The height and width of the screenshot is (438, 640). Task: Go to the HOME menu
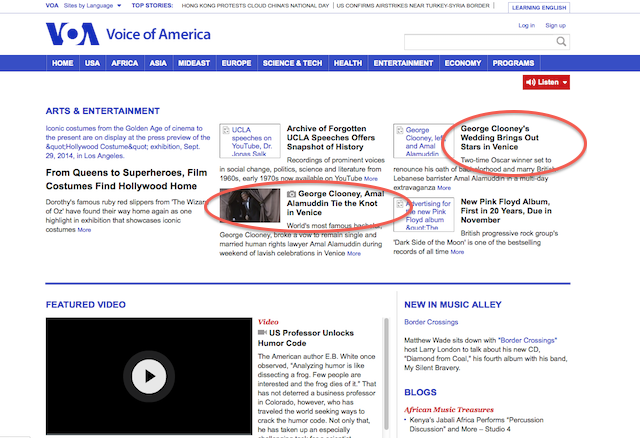pyautogui.click(x=62, y=63)
